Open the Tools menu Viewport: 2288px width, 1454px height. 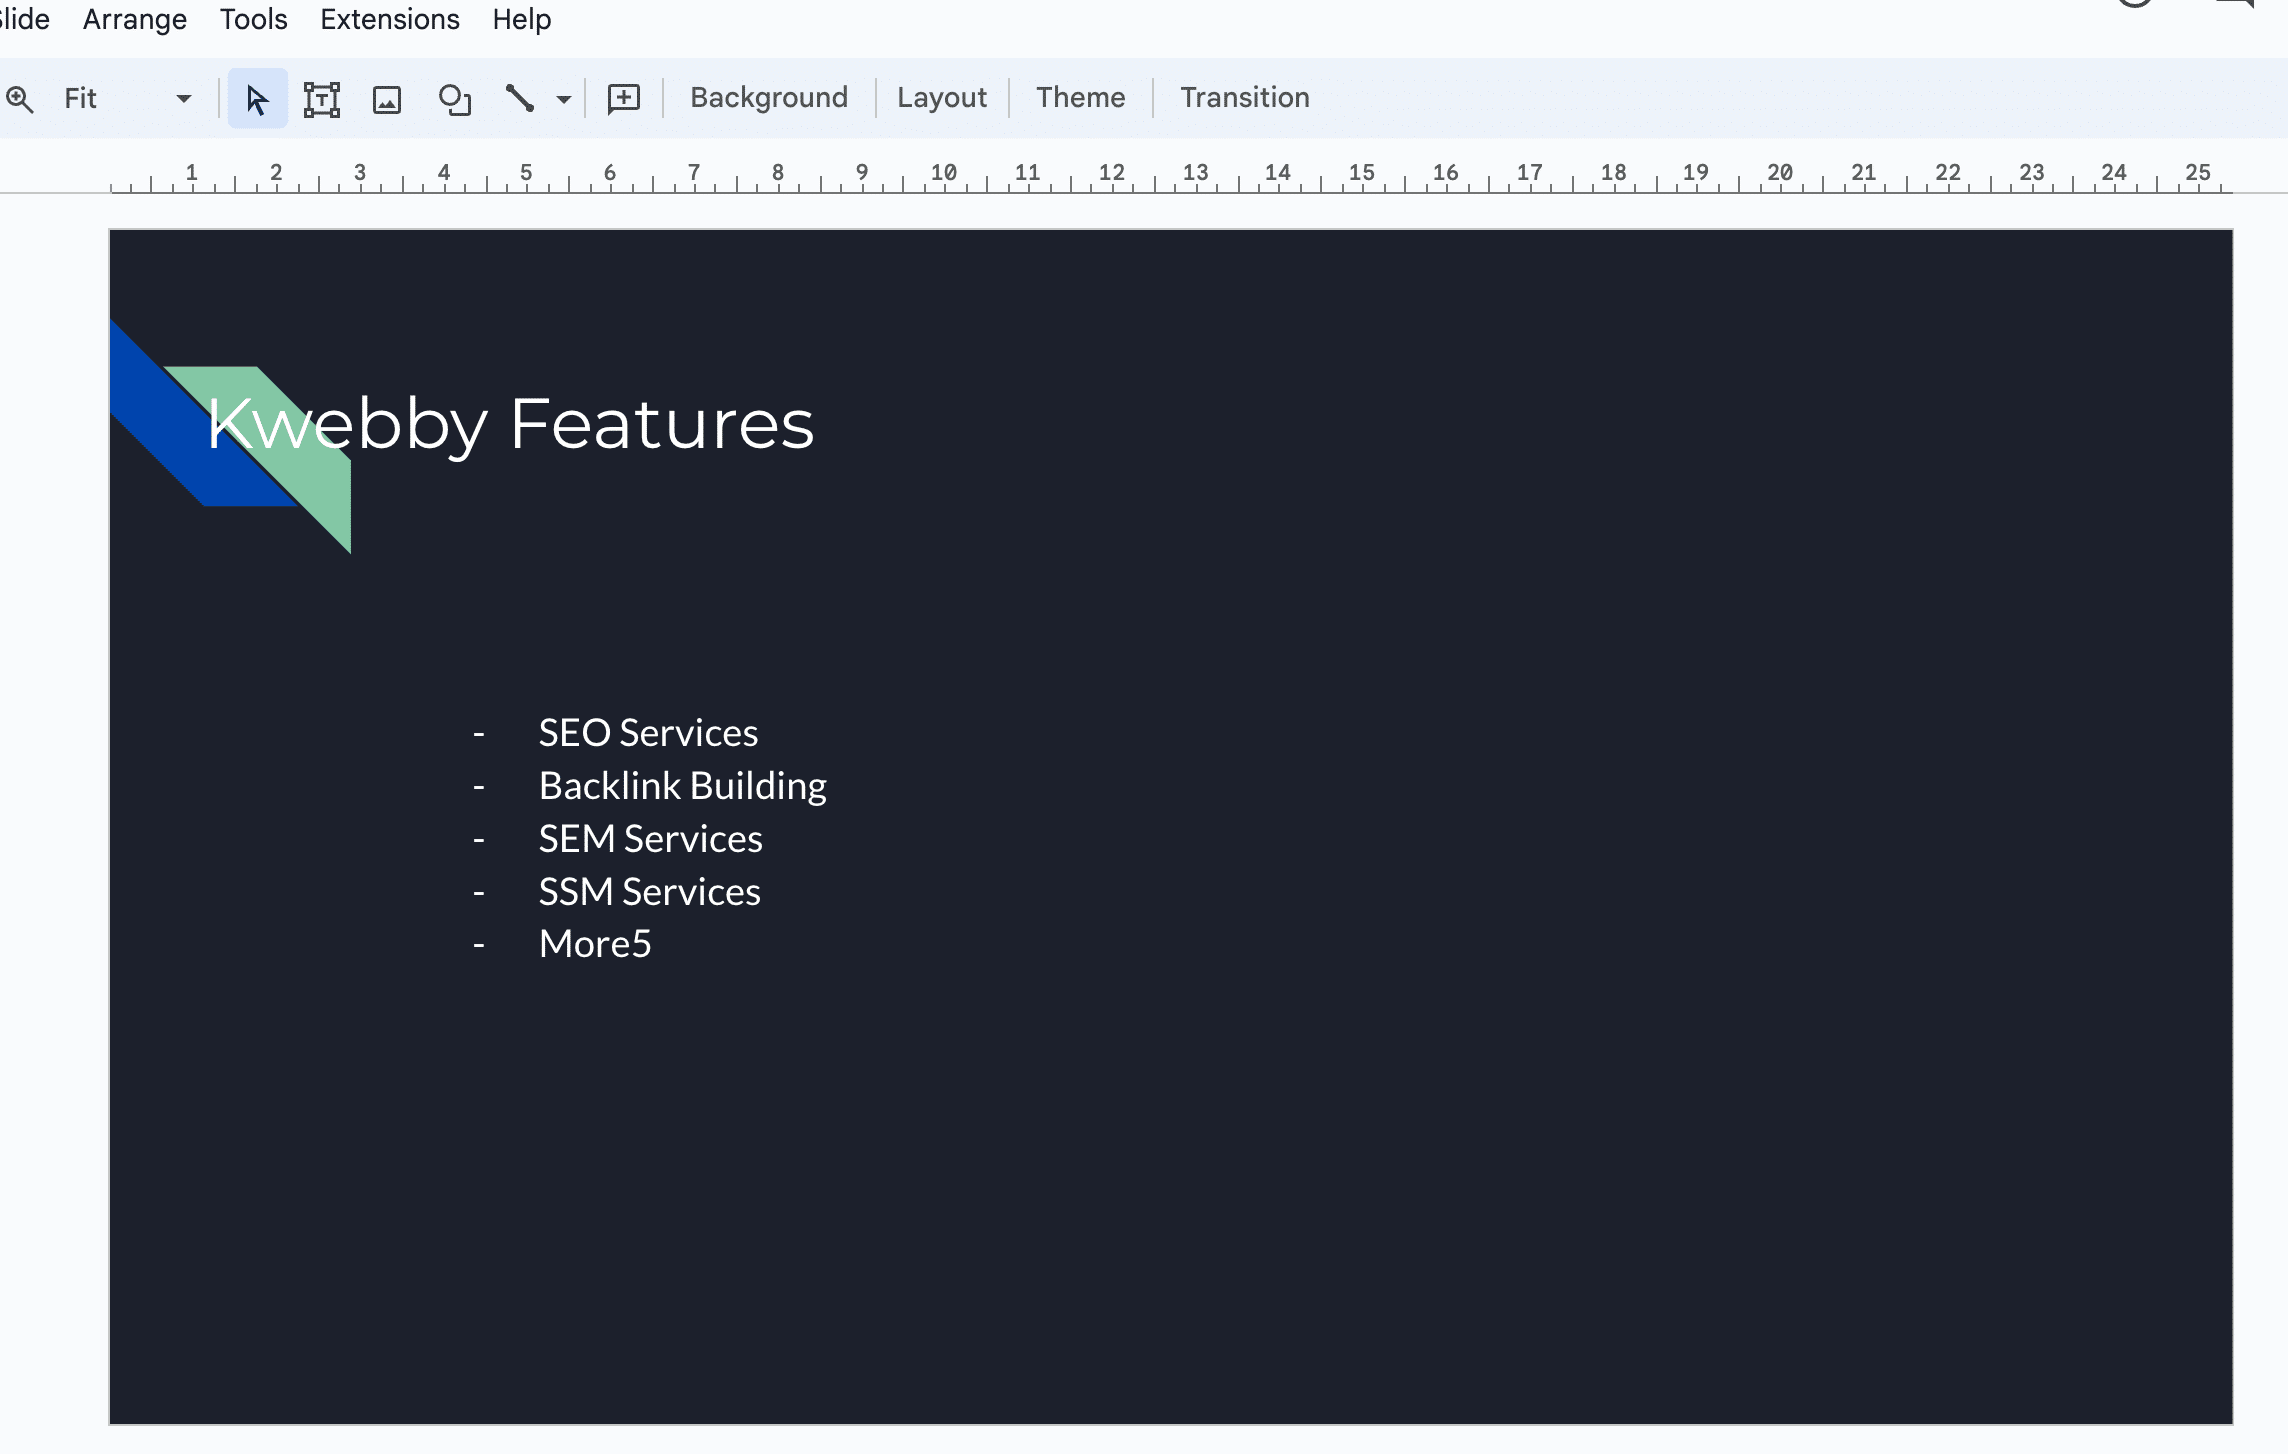(254, 19)
